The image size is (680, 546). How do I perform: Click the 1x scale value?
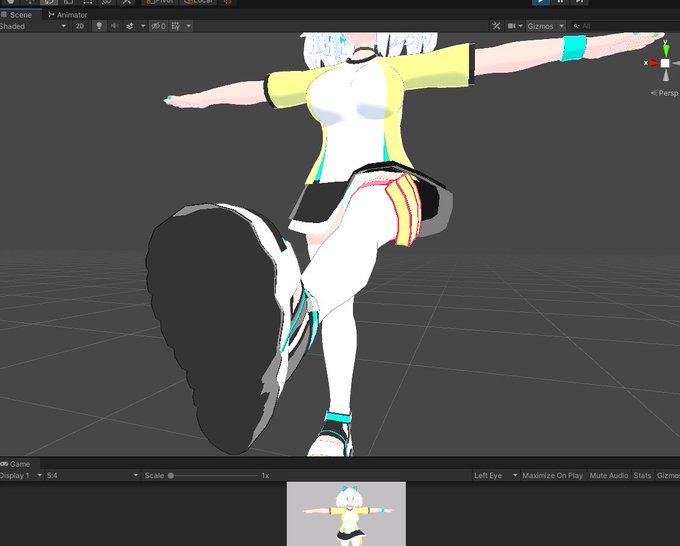coord(265,476)
